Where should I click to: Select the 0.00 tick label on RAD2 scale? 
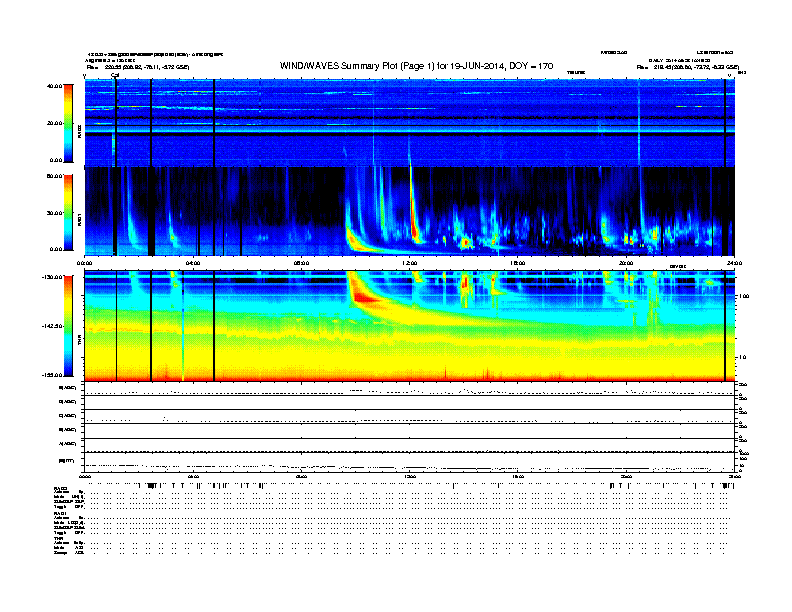(x=56, y=160)
